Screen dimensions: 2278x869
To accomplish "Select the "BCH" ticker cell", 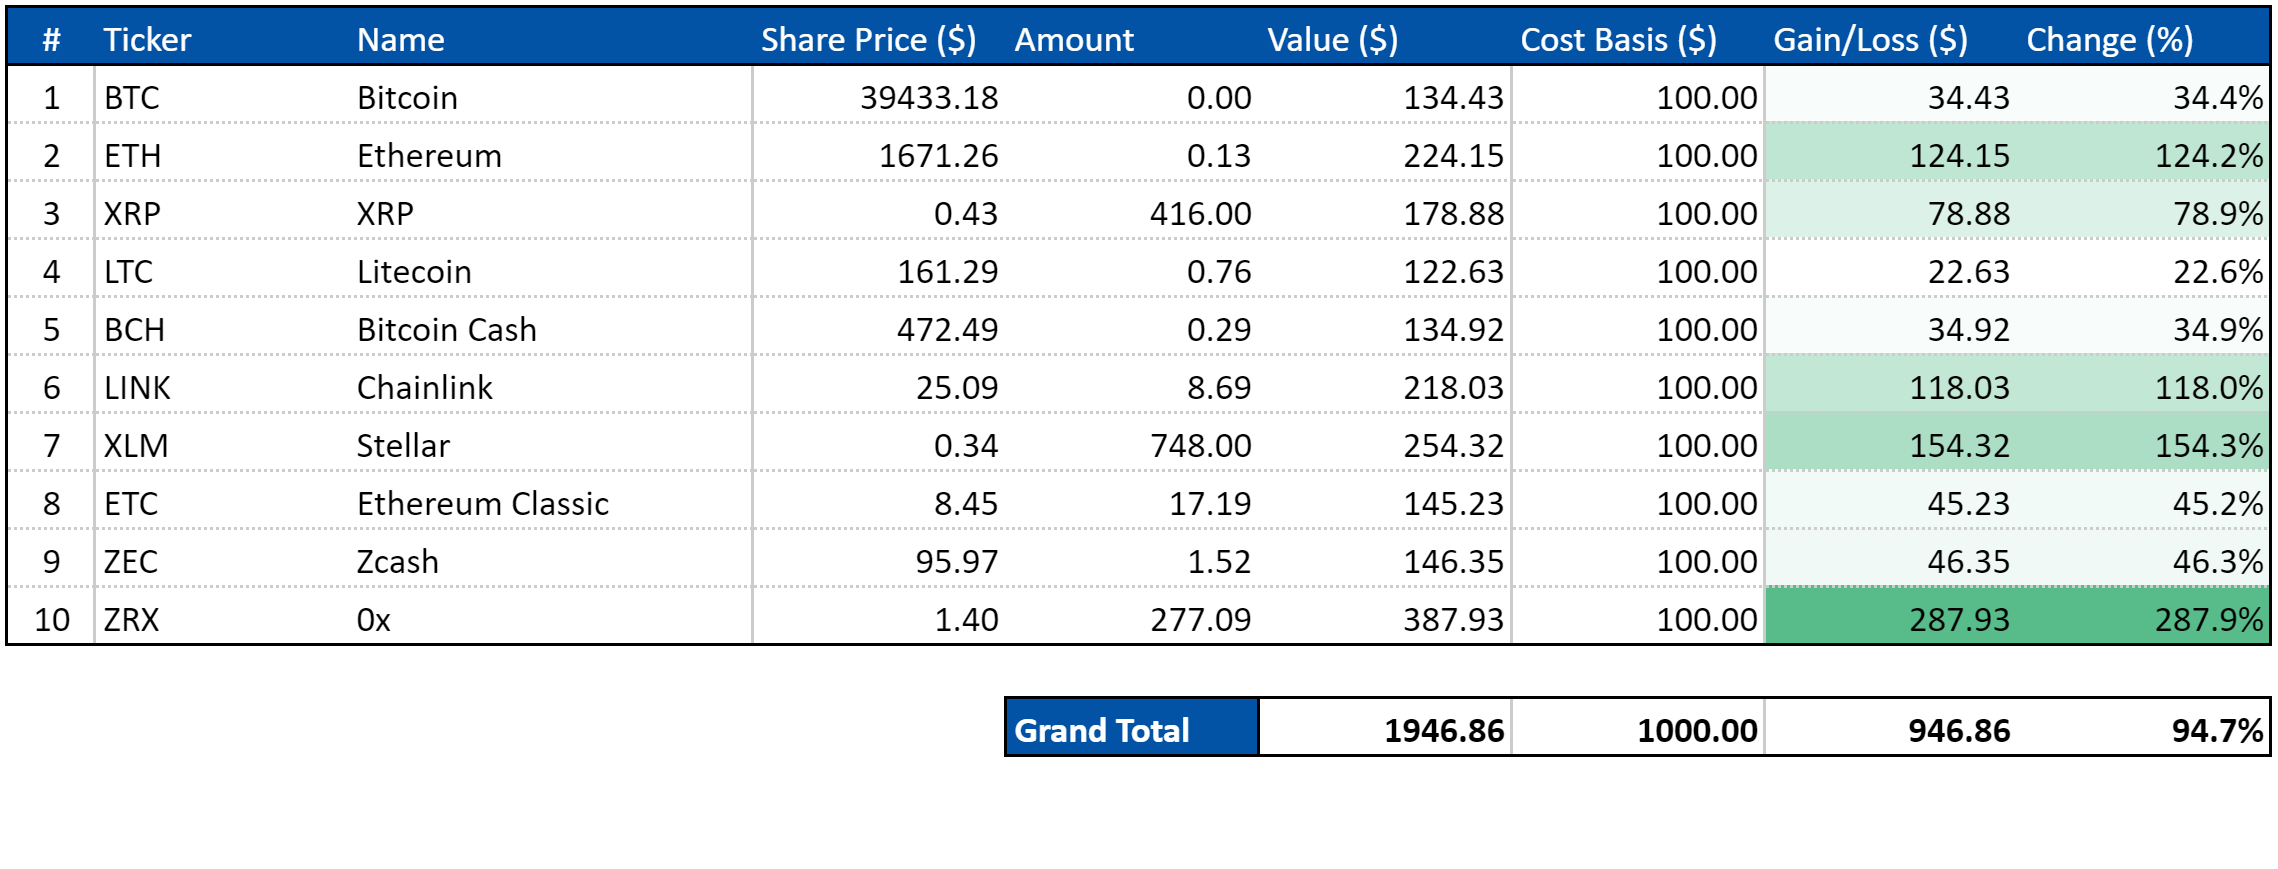I will 135,330.
